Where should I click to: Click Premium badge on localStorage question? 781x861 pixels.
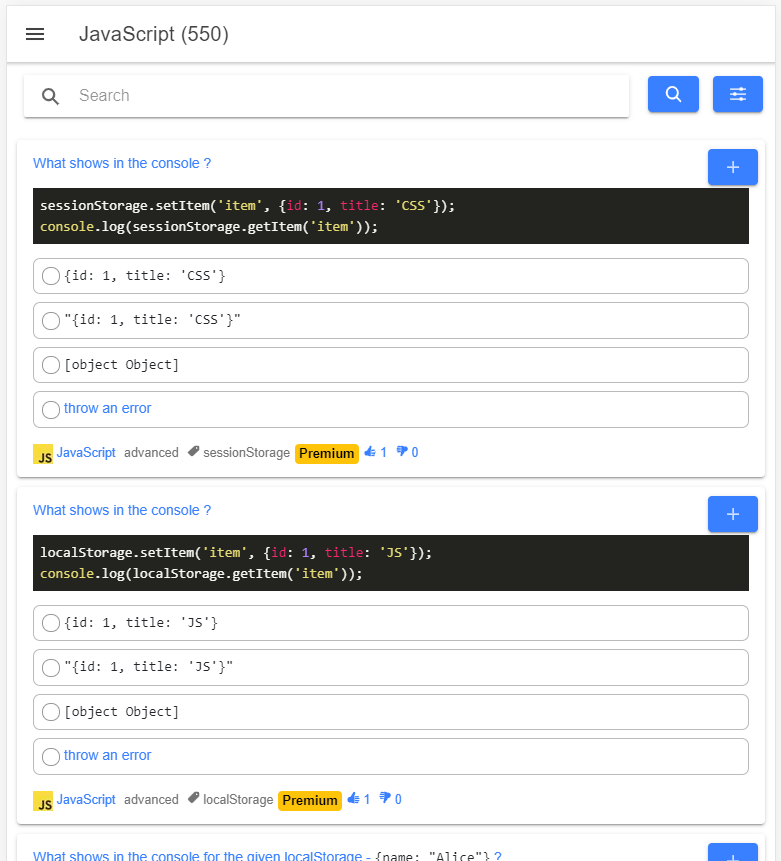pyautogui.click(x=310, y=801)
